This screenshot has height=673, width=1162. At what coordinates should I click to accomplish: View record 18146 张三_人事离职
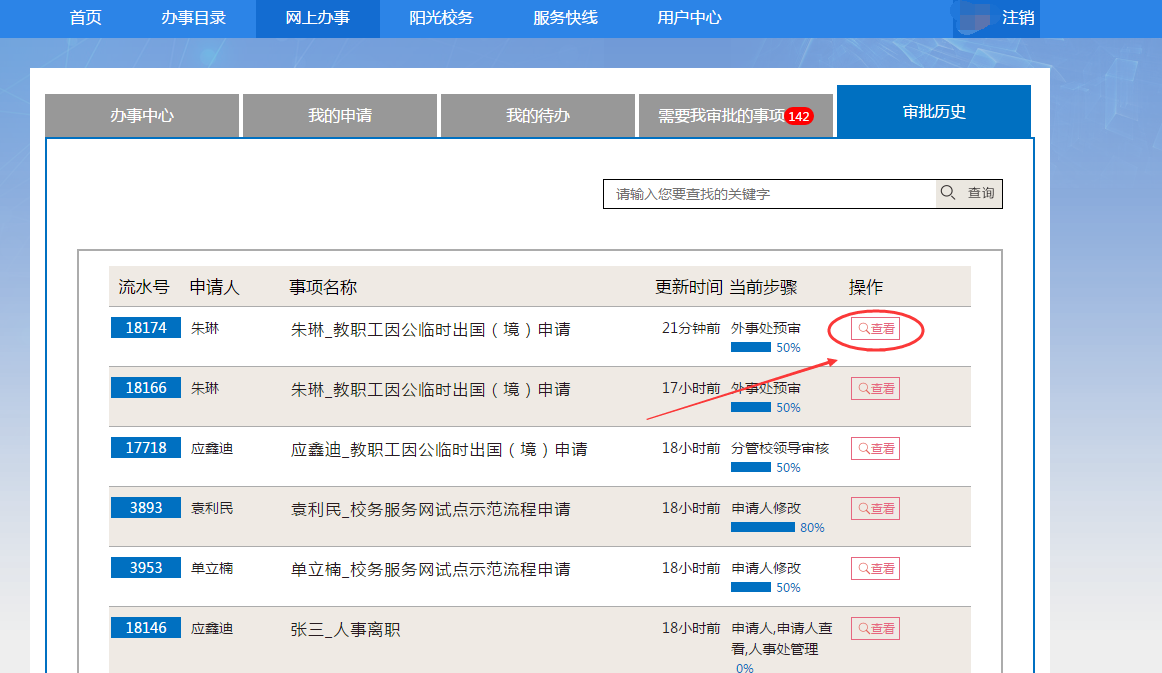[875, 629]
